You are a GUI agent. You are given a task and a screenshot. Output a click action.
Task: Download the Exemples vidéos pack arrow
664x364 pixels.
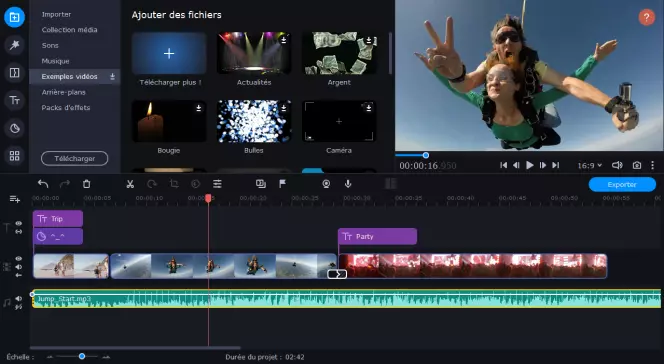112,77
